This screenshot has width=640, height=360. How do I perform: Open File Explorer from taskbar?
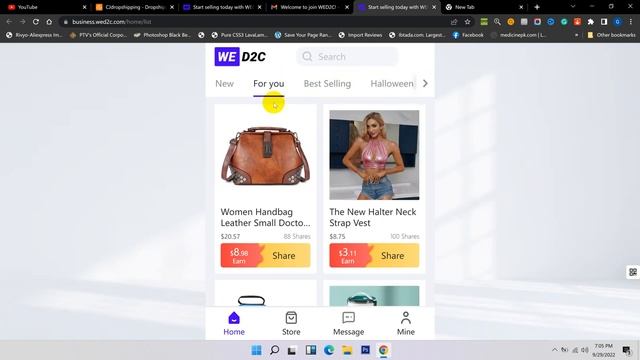pos(347,350)
